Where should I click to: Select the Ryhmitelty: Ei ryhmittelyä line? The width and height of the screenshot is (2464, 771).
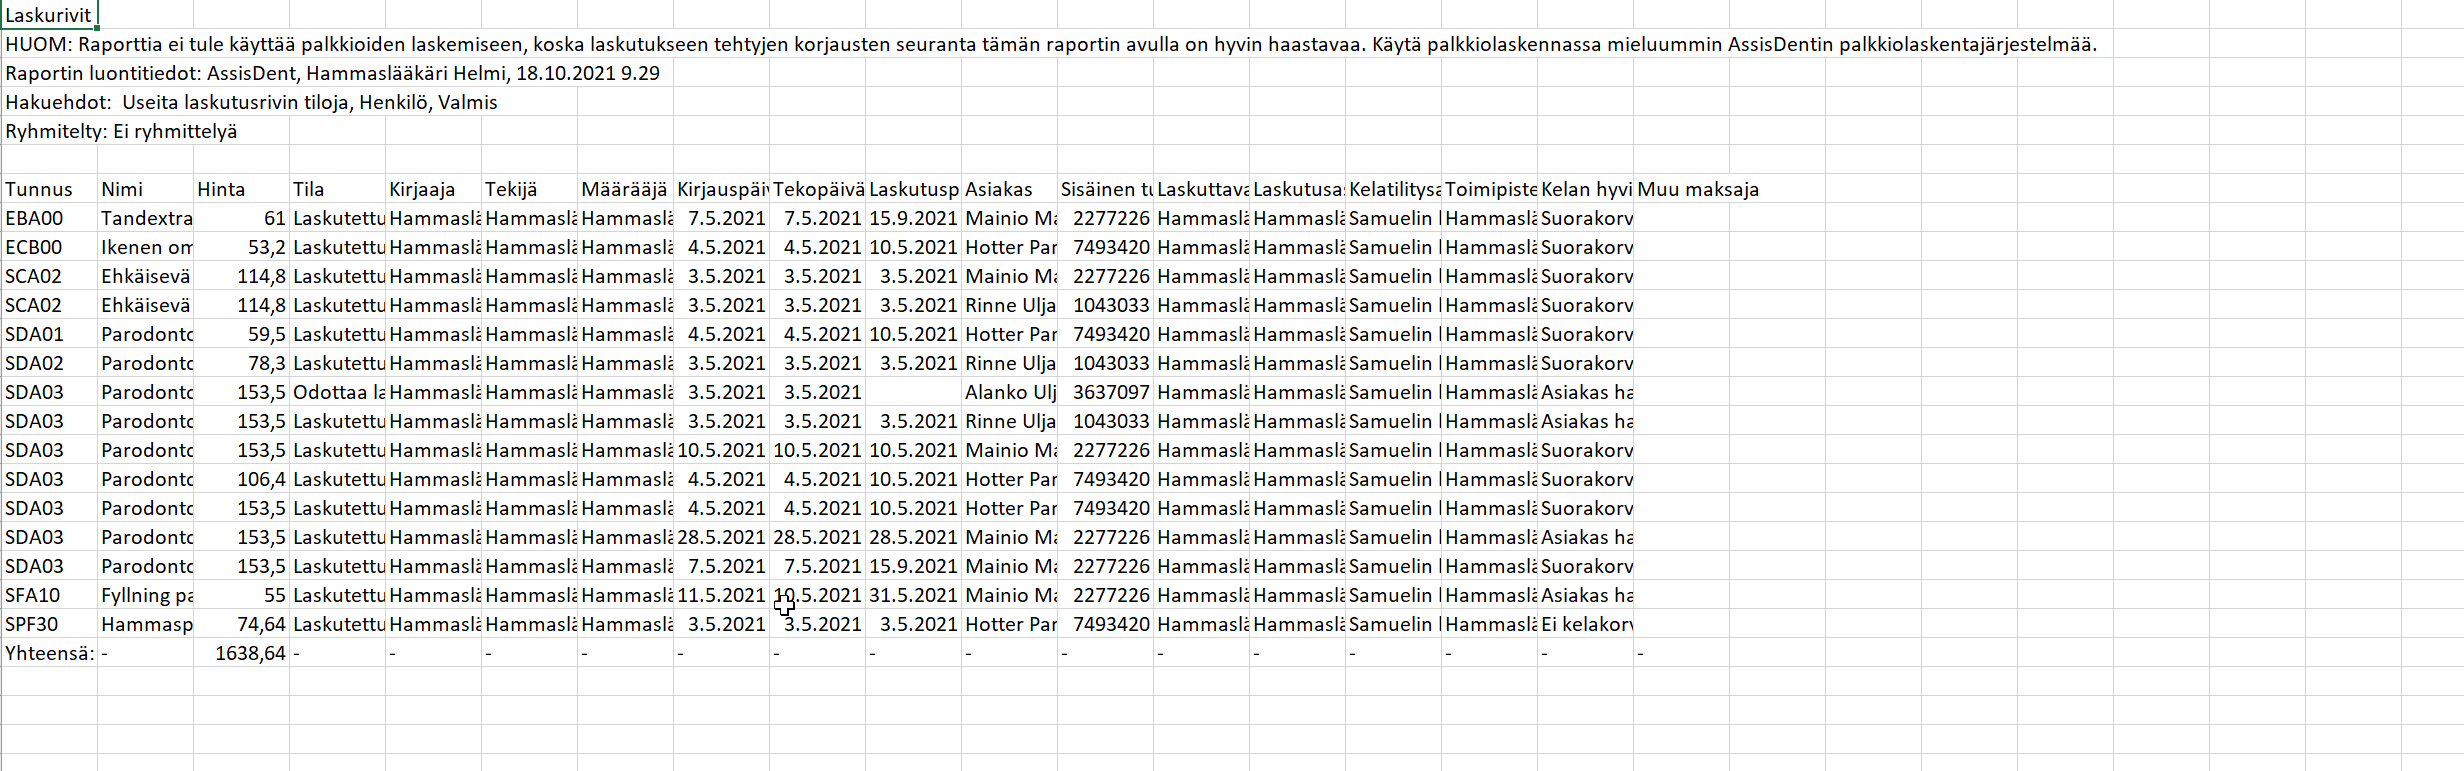121,131
